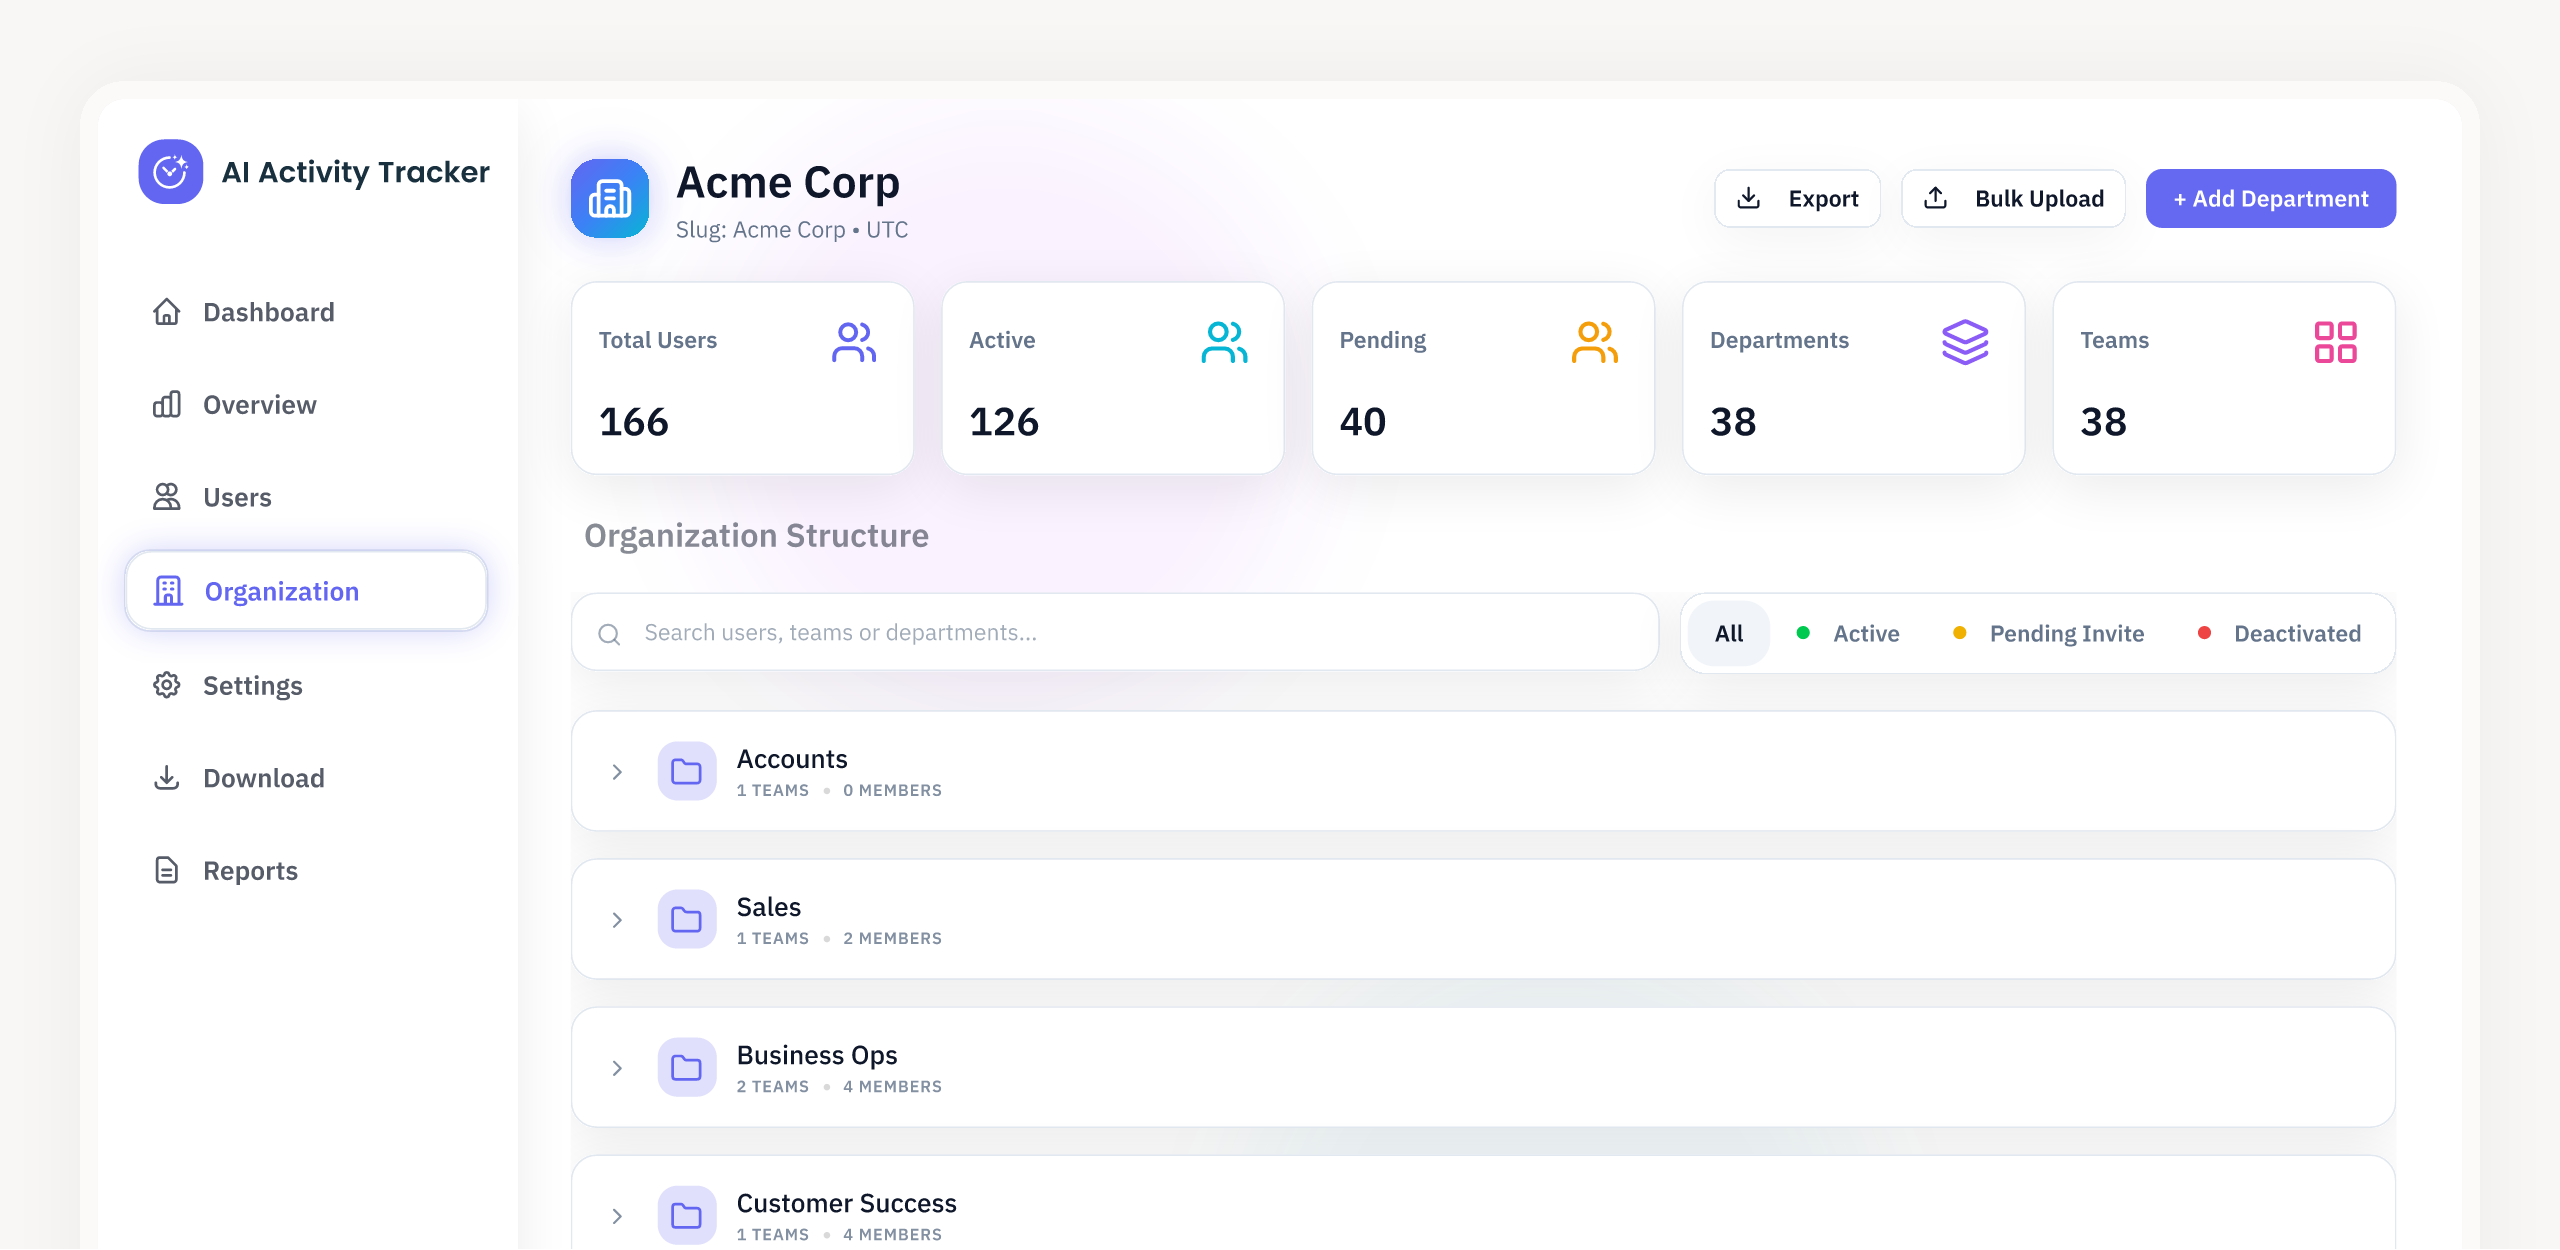Screen dimensions: 2560x1250
Task: Enable the Active status filter
Action: coord(1849,633)
